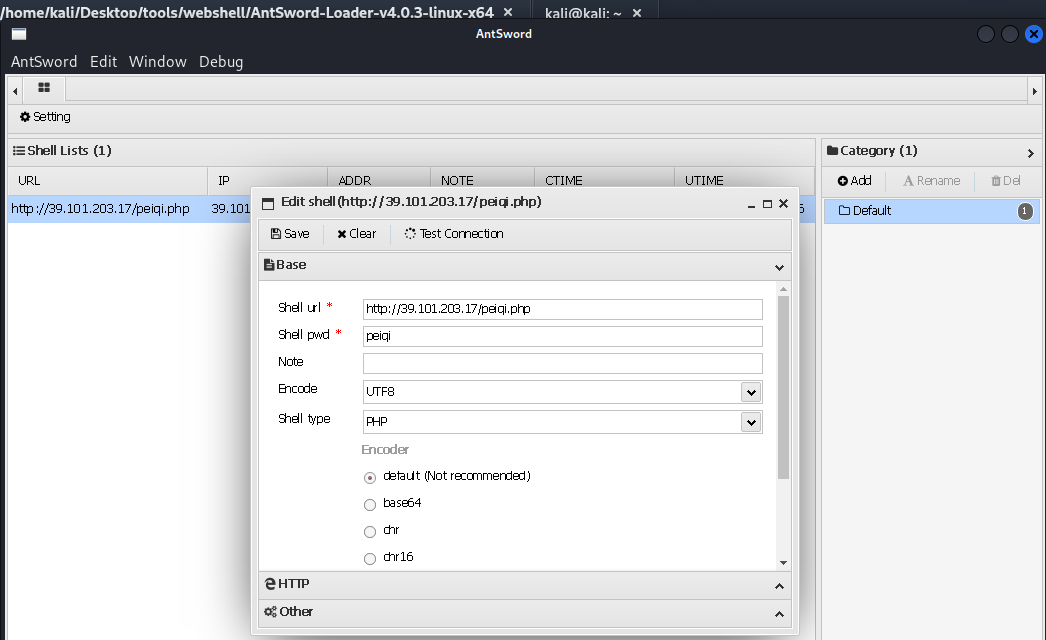The image size is (1046, 640).
Task: Switch to the kali@kali terminal tab
Action: pyautogui.click(x=583, y=13)
